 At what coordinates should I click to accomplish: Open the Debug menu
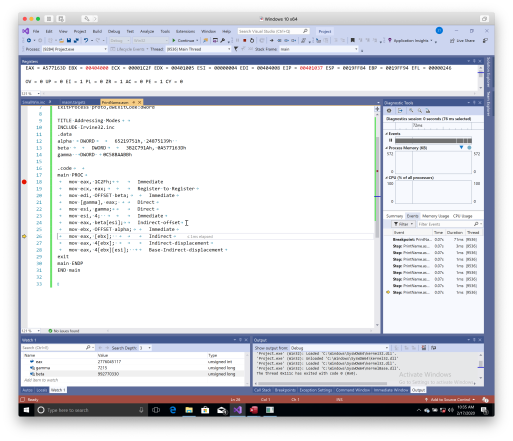point(114,31)
